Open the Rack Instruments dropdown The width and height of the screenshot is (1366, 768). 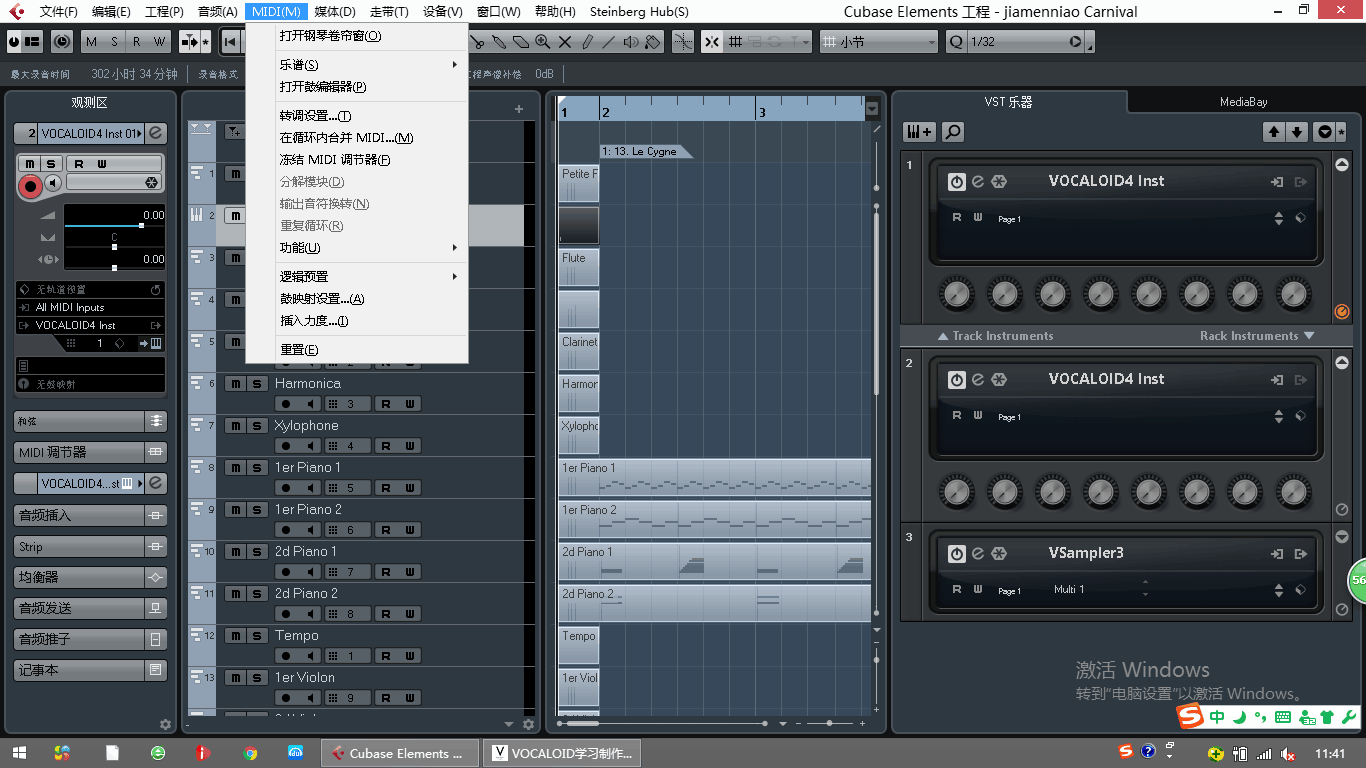click(1256, 336)
